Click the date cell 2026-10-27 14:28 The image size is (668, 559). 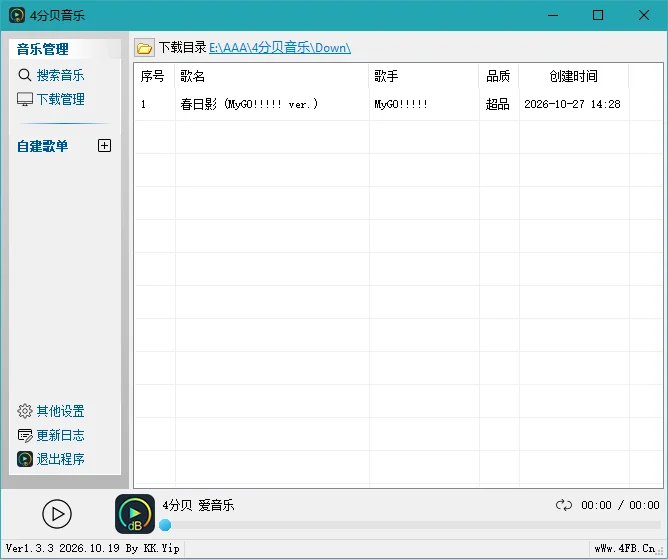point(572,104)
